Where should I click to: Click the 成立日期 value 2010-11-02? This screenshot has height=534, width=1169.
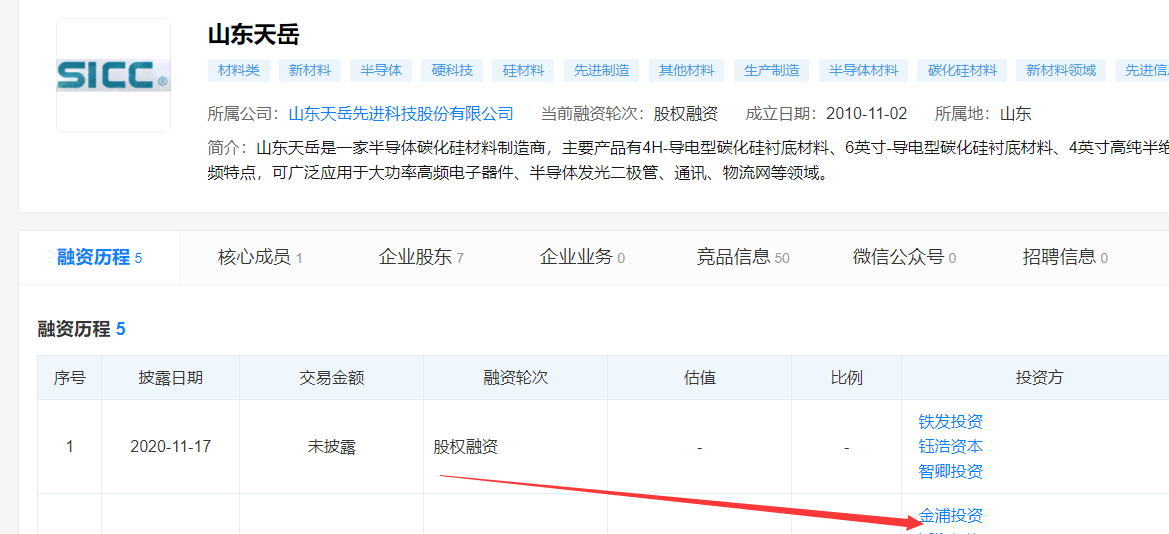click(866, 114)
